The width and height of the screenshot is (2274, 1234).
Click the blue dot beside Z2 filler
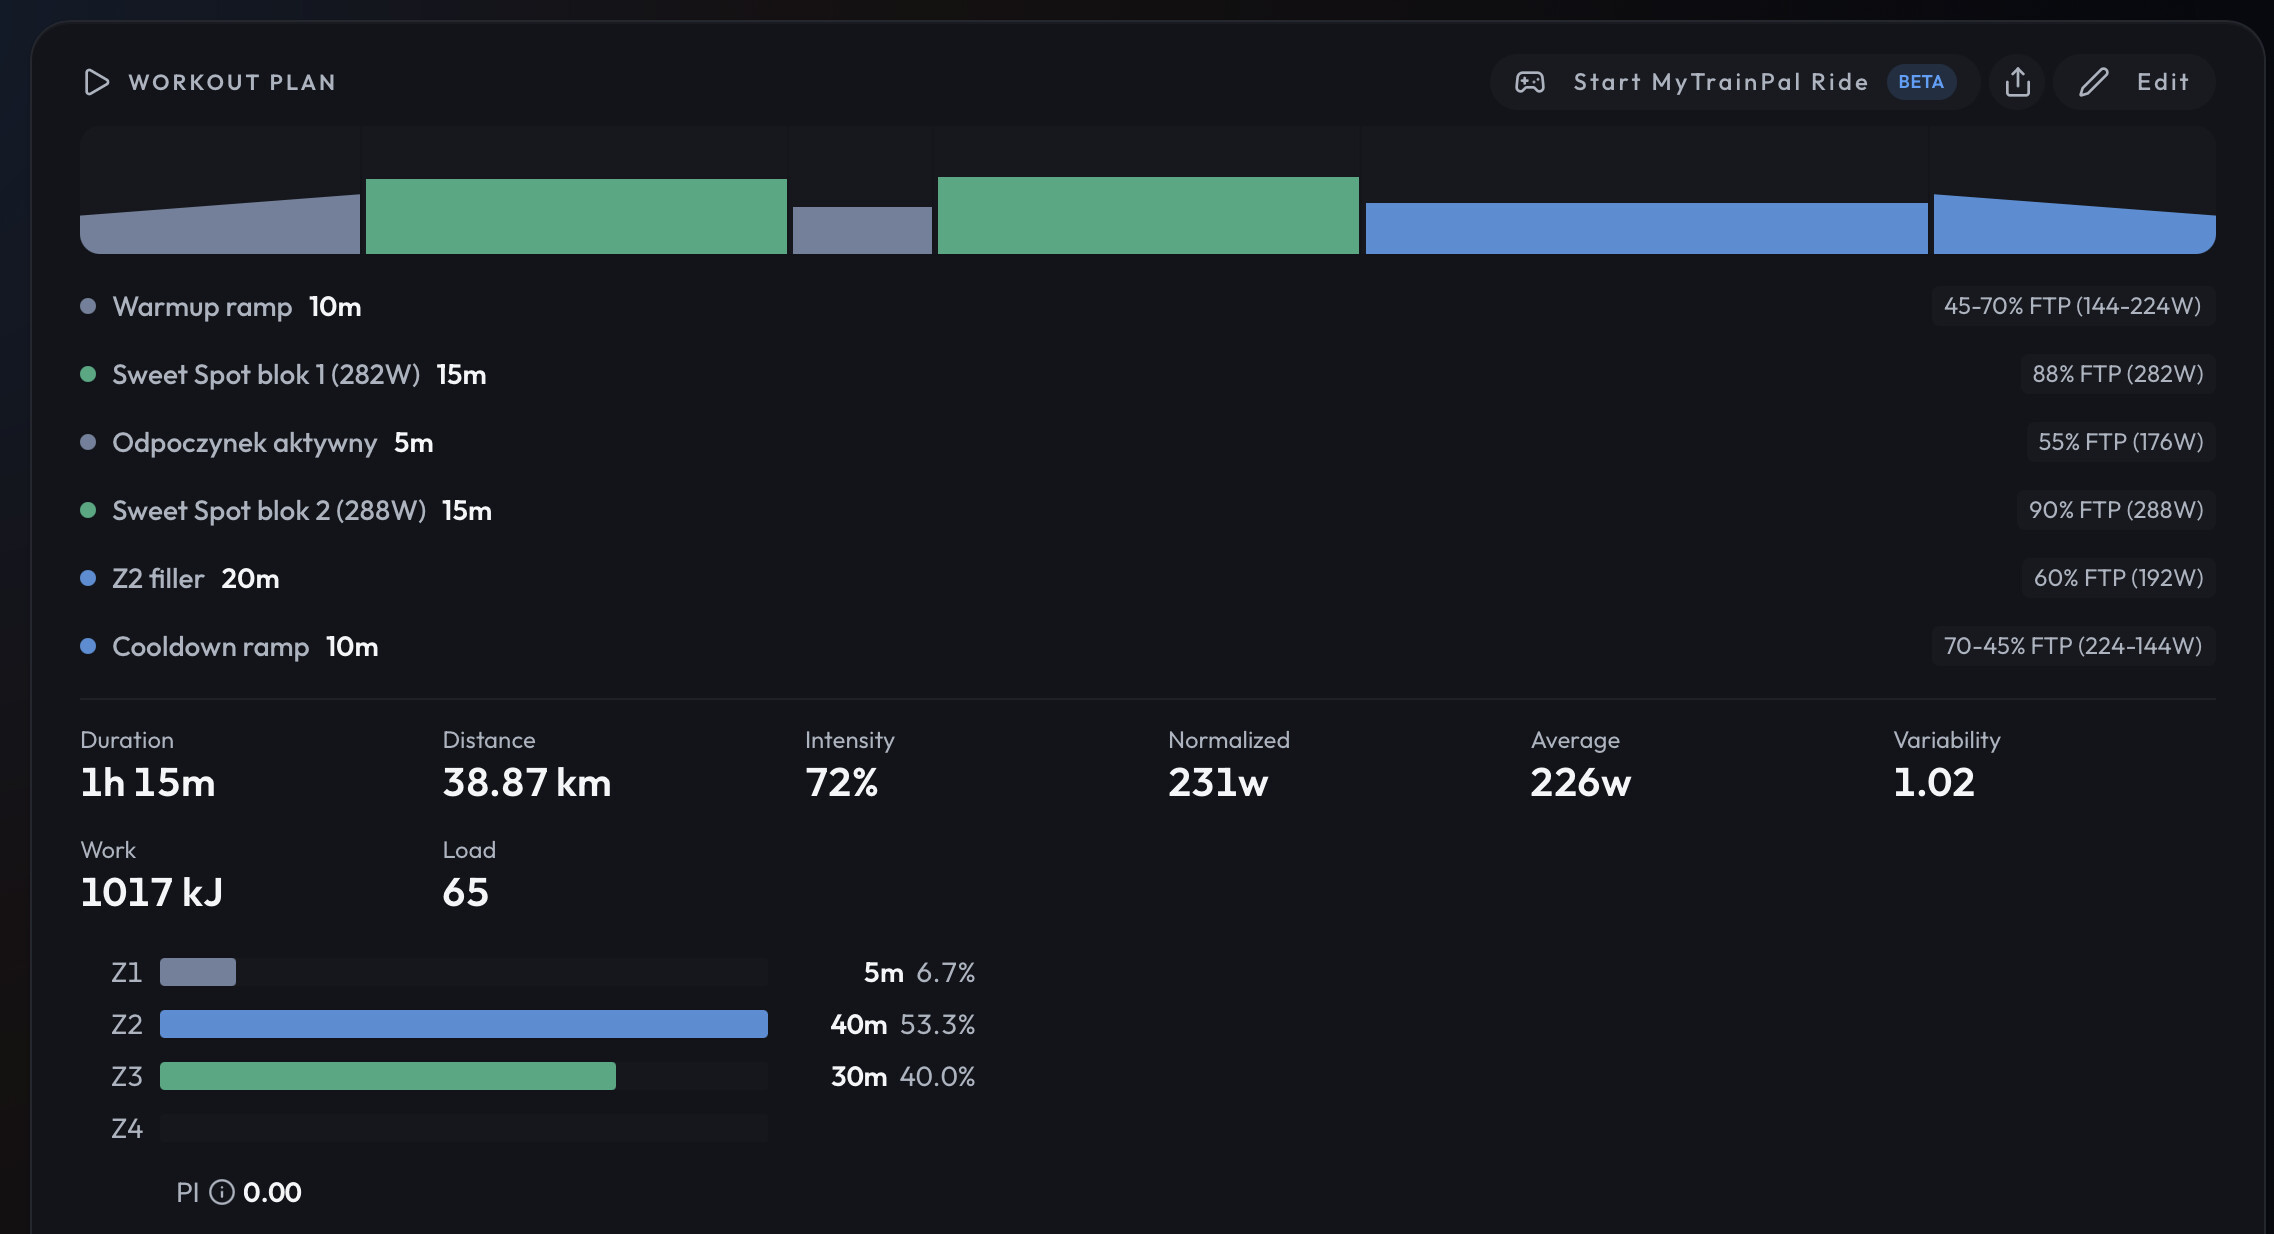pos(88,578)
